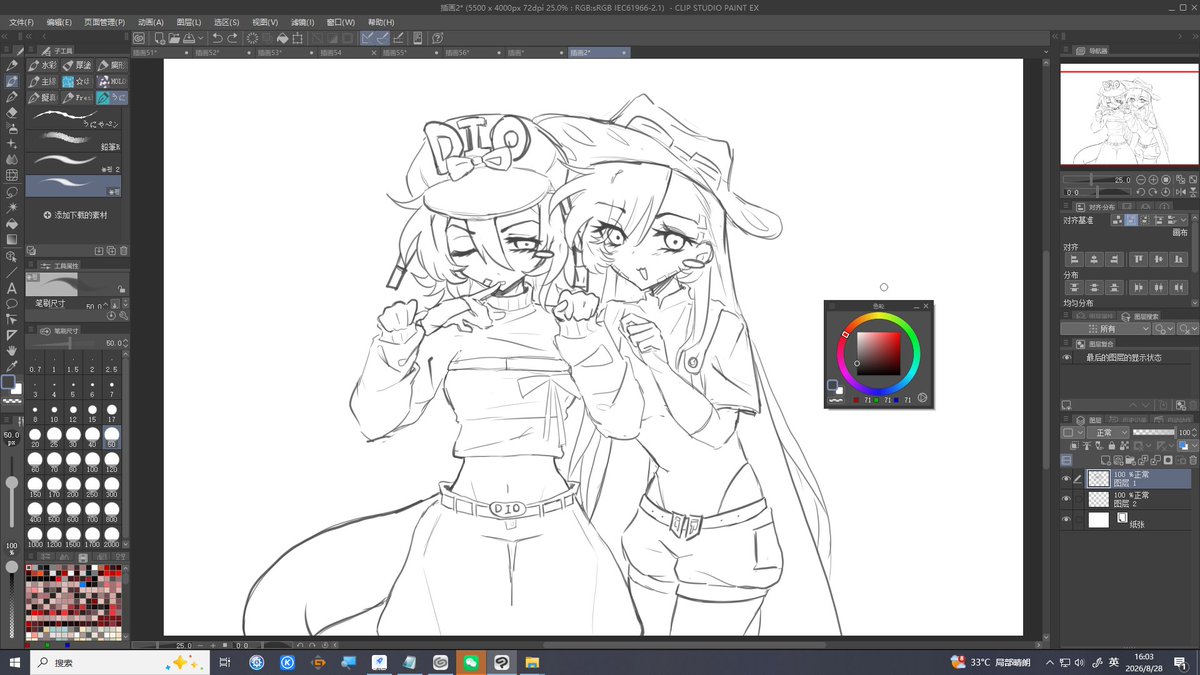Open the 图层(L) menu

tap(188, 21)
